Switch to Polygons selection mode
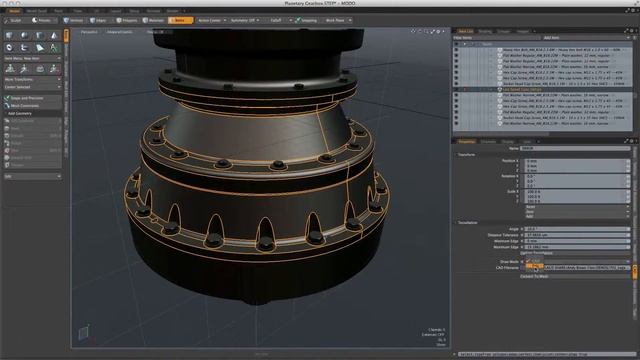 click(x=127, y=20)
